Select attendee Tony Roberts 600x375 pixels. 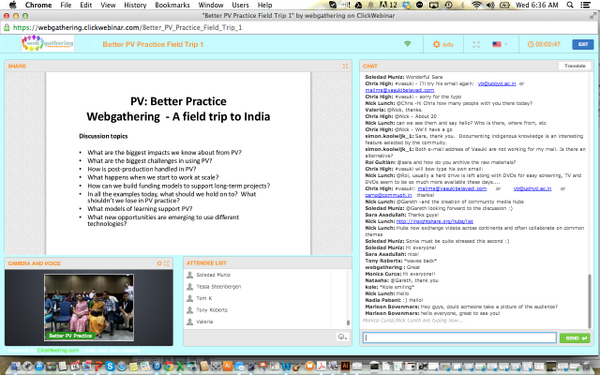coord(212,310)
